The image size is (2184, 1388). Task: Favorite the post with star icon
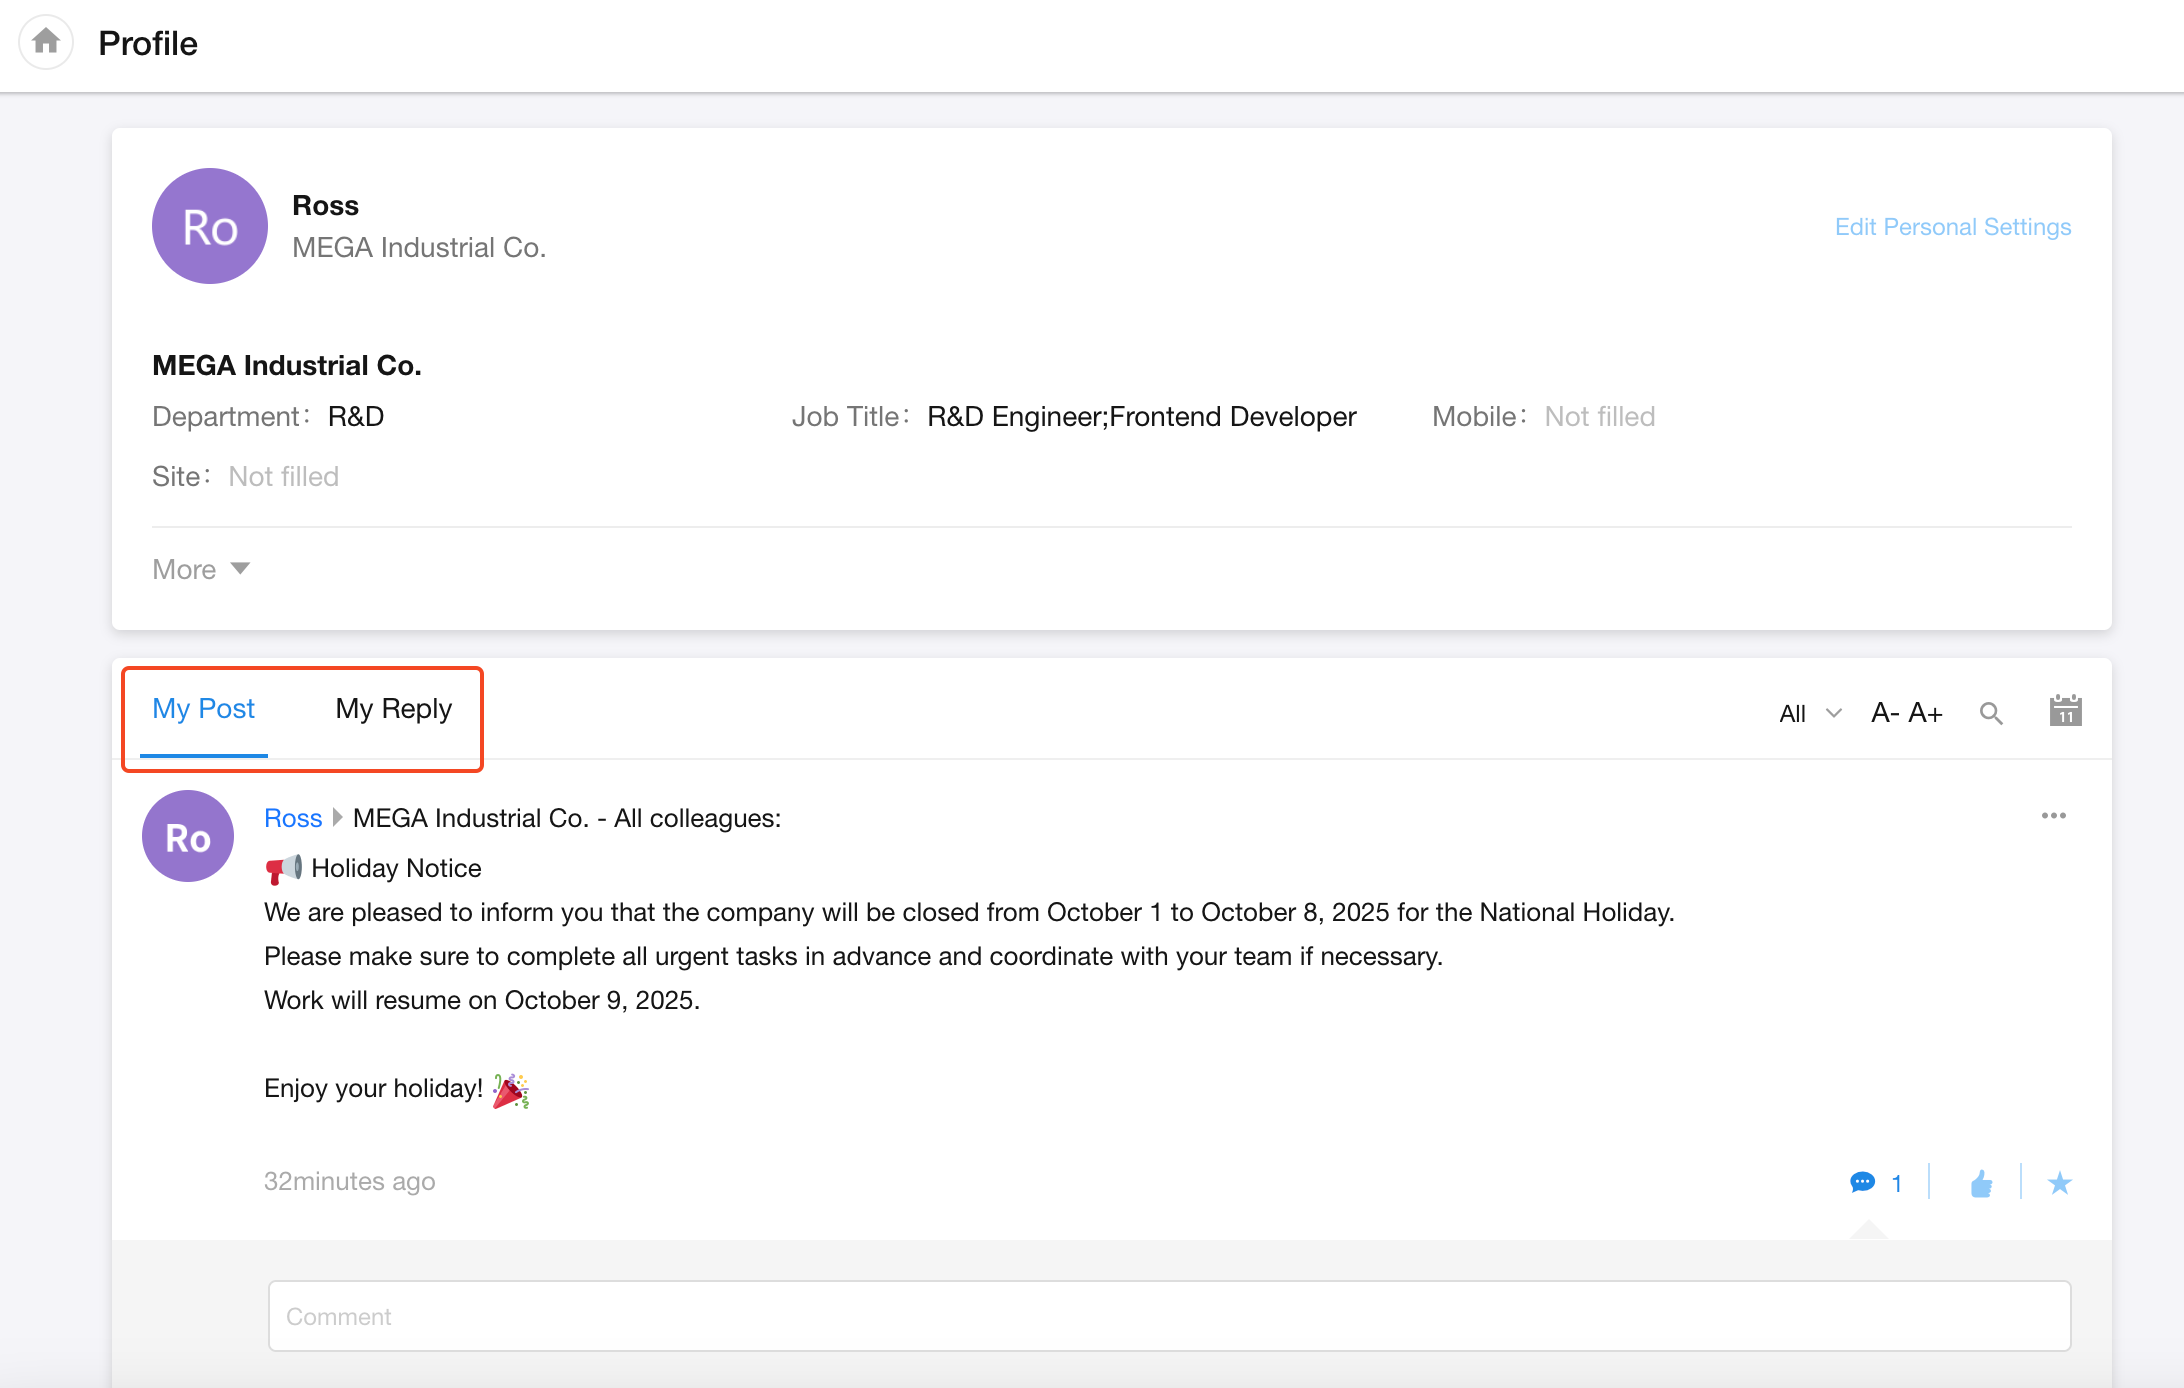pyautogui.click(x=2059, y=1184)
